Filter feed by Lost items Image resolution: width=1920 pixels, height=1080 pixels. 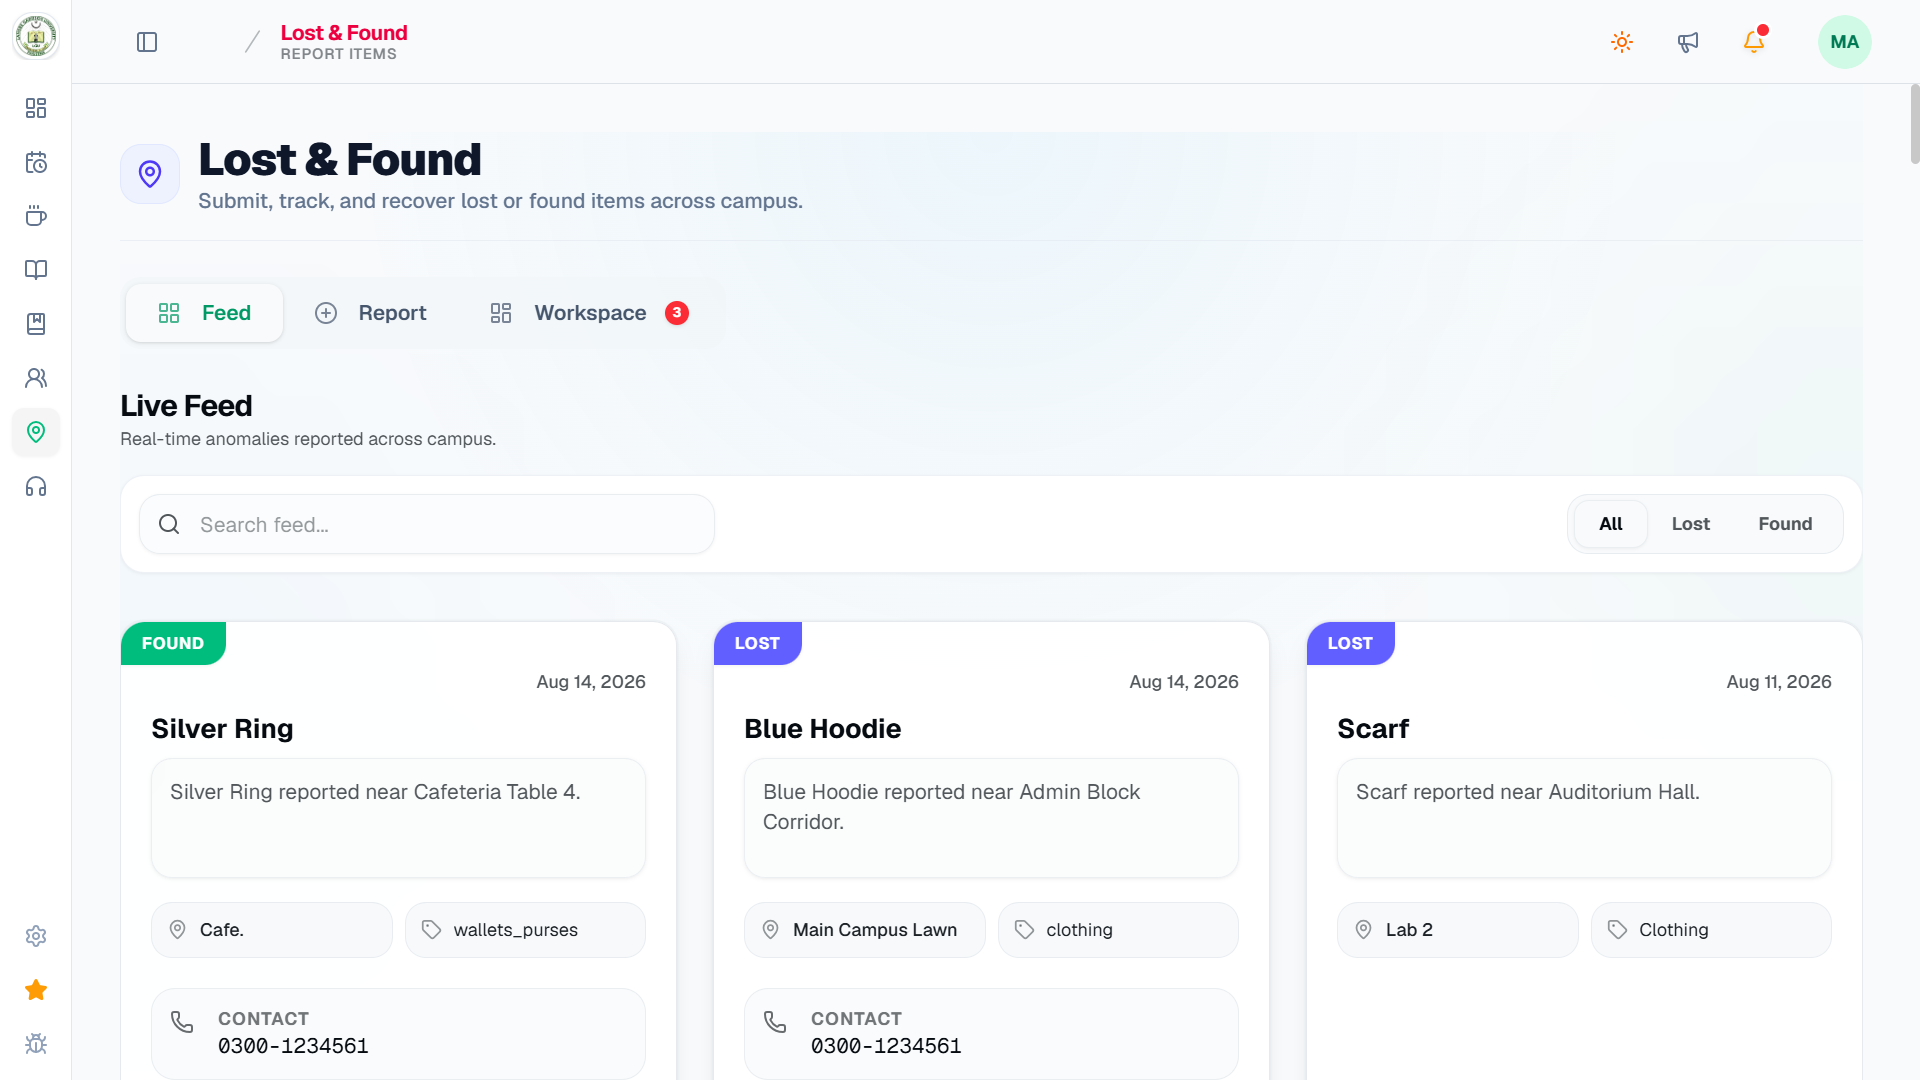[1690, 524]
